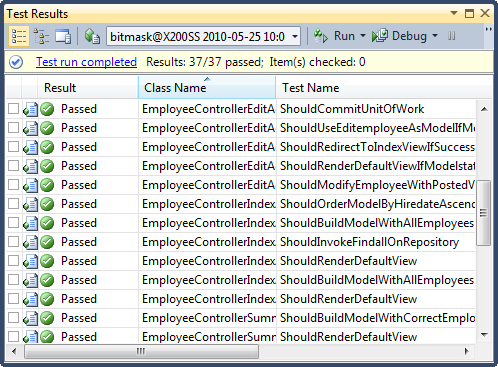Screen dimensions: 498x367
Task: Click green passed checkmark for ShouldInvokeFindallOnRepository
Action: coord(47,242)
